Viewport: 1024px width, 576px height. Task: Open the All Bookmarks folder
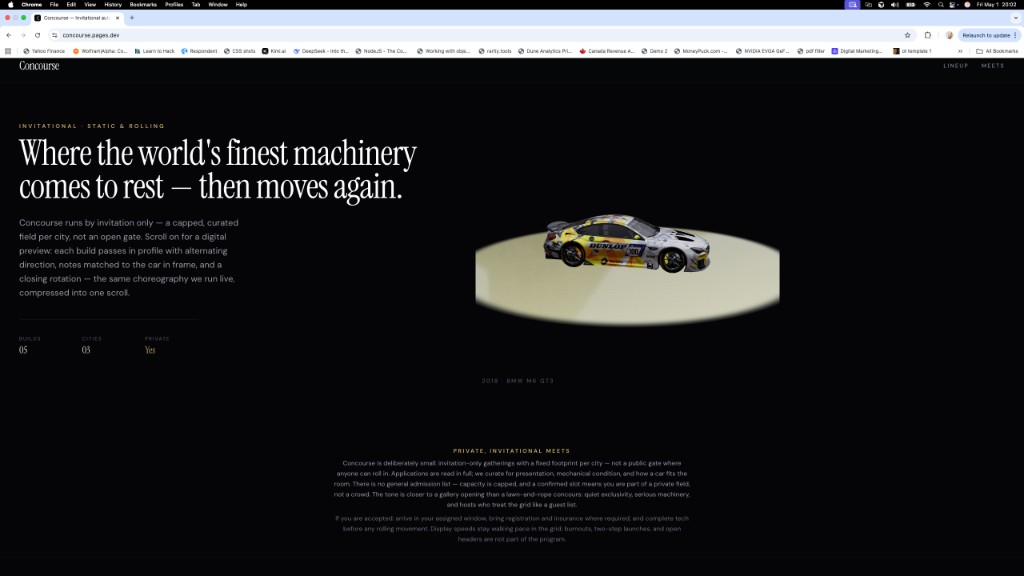pos(997,51)
